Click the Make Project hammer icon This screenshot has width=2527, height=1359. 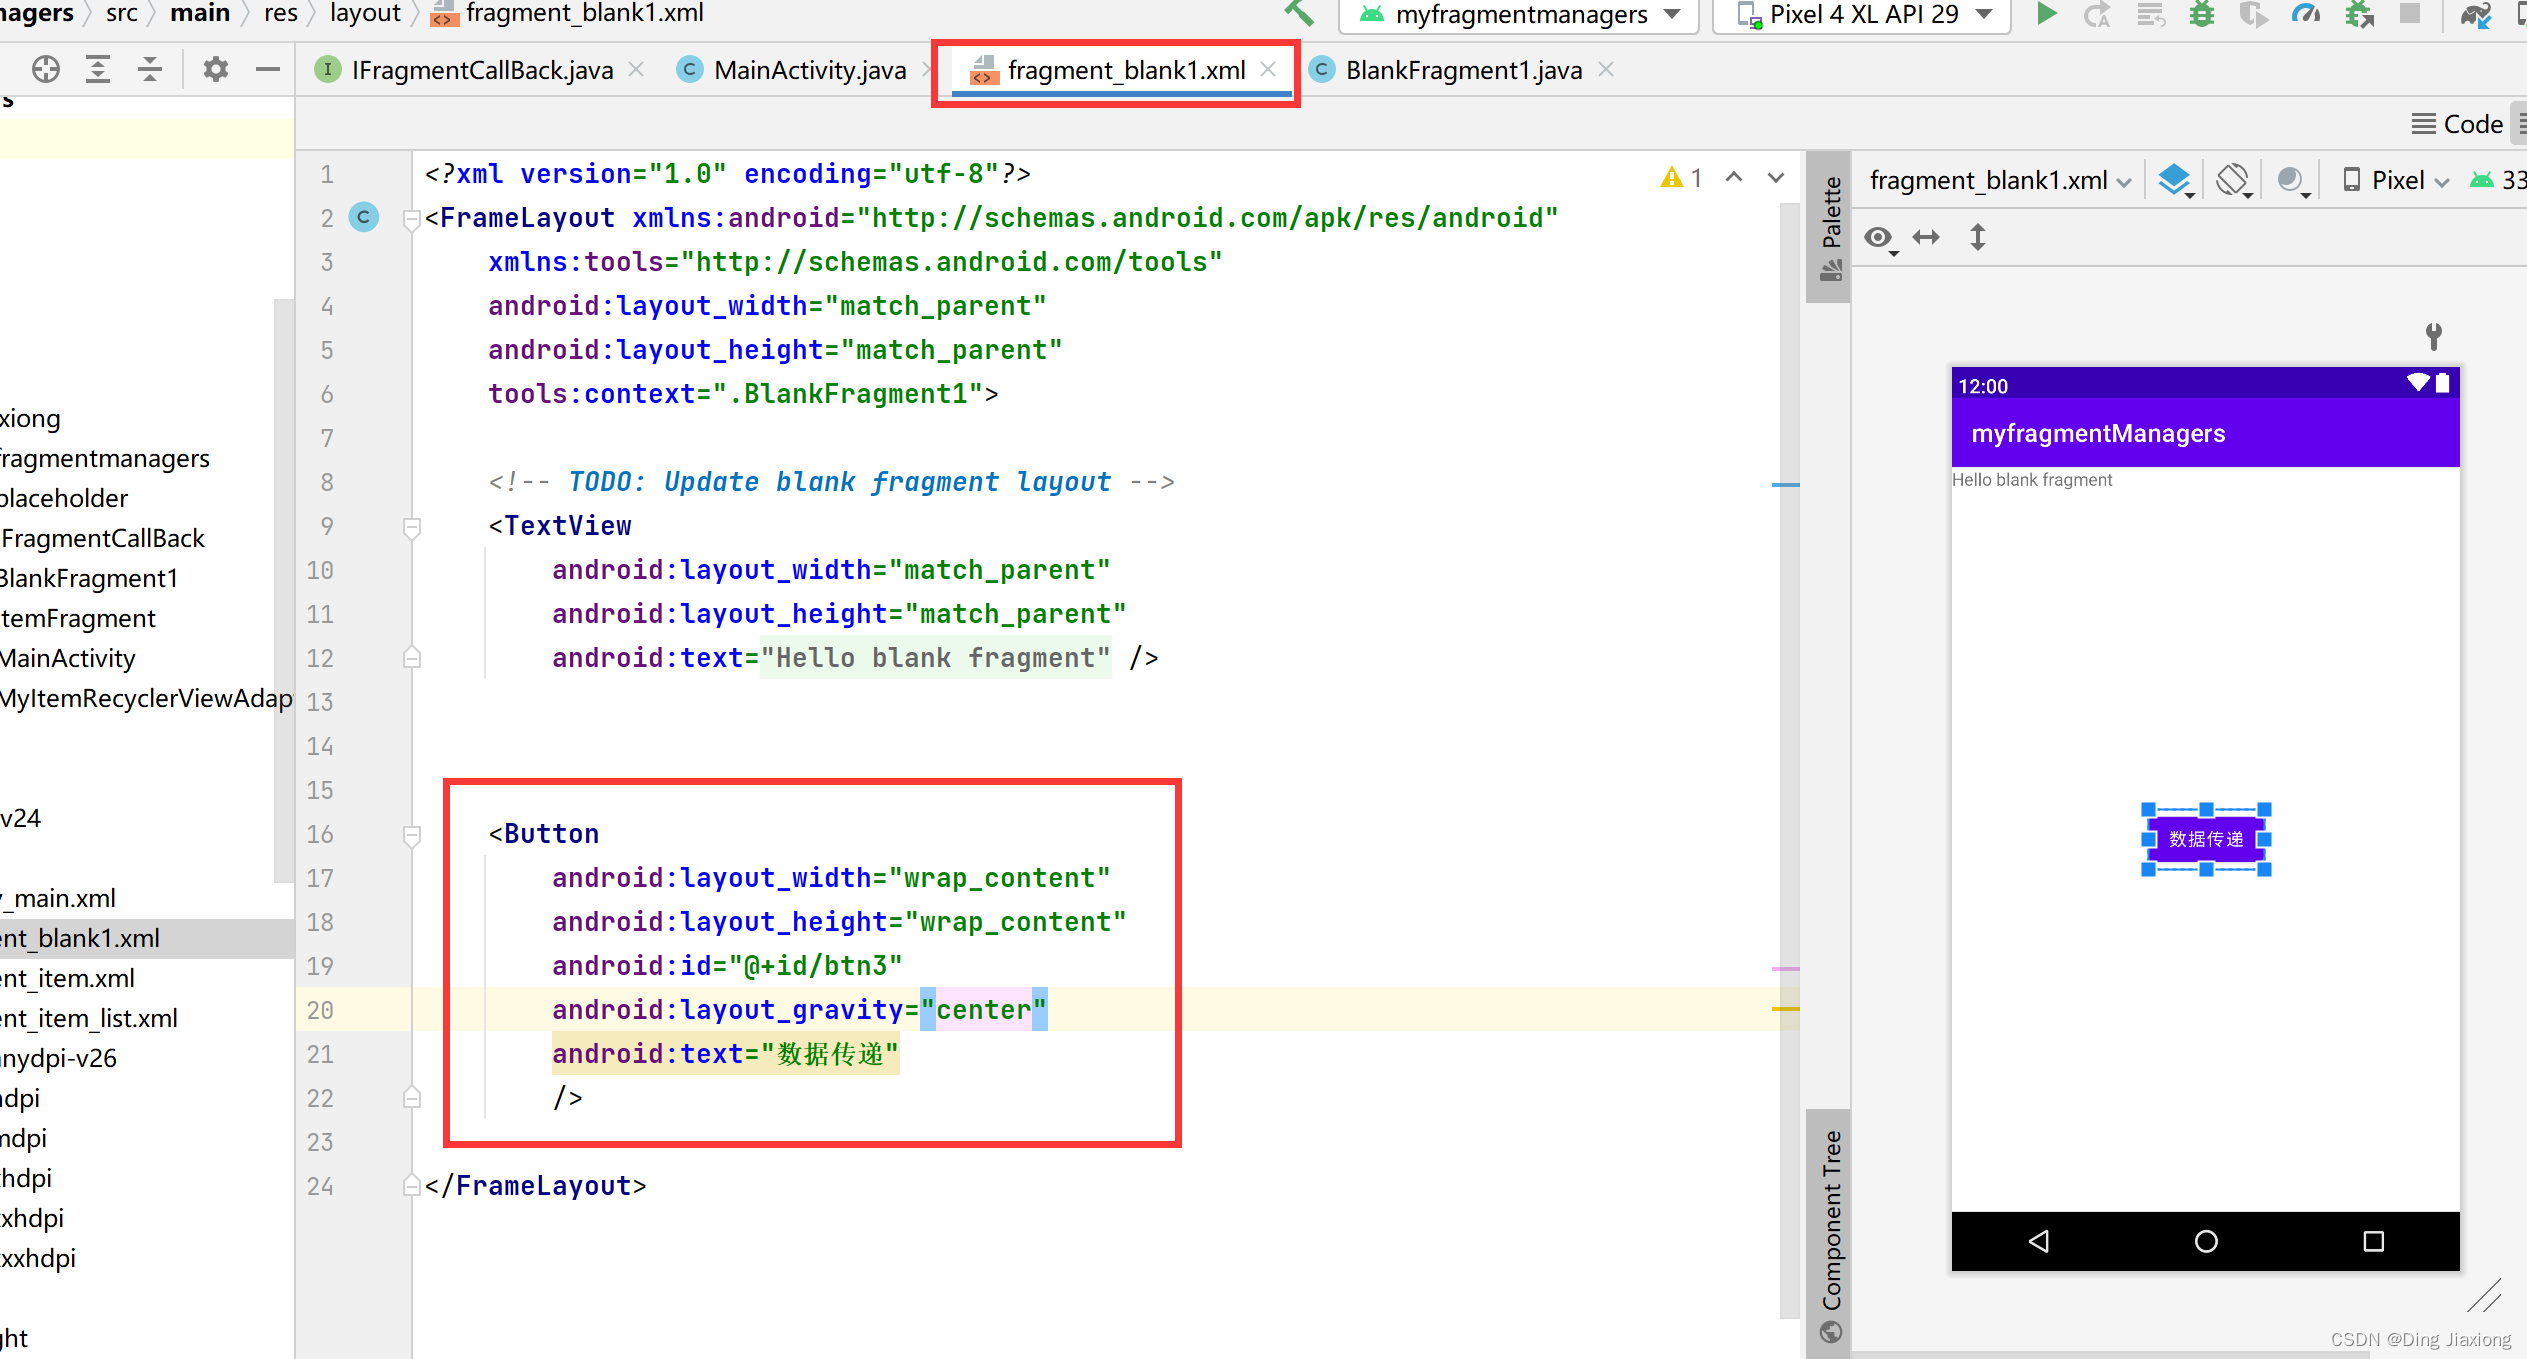1299,13
